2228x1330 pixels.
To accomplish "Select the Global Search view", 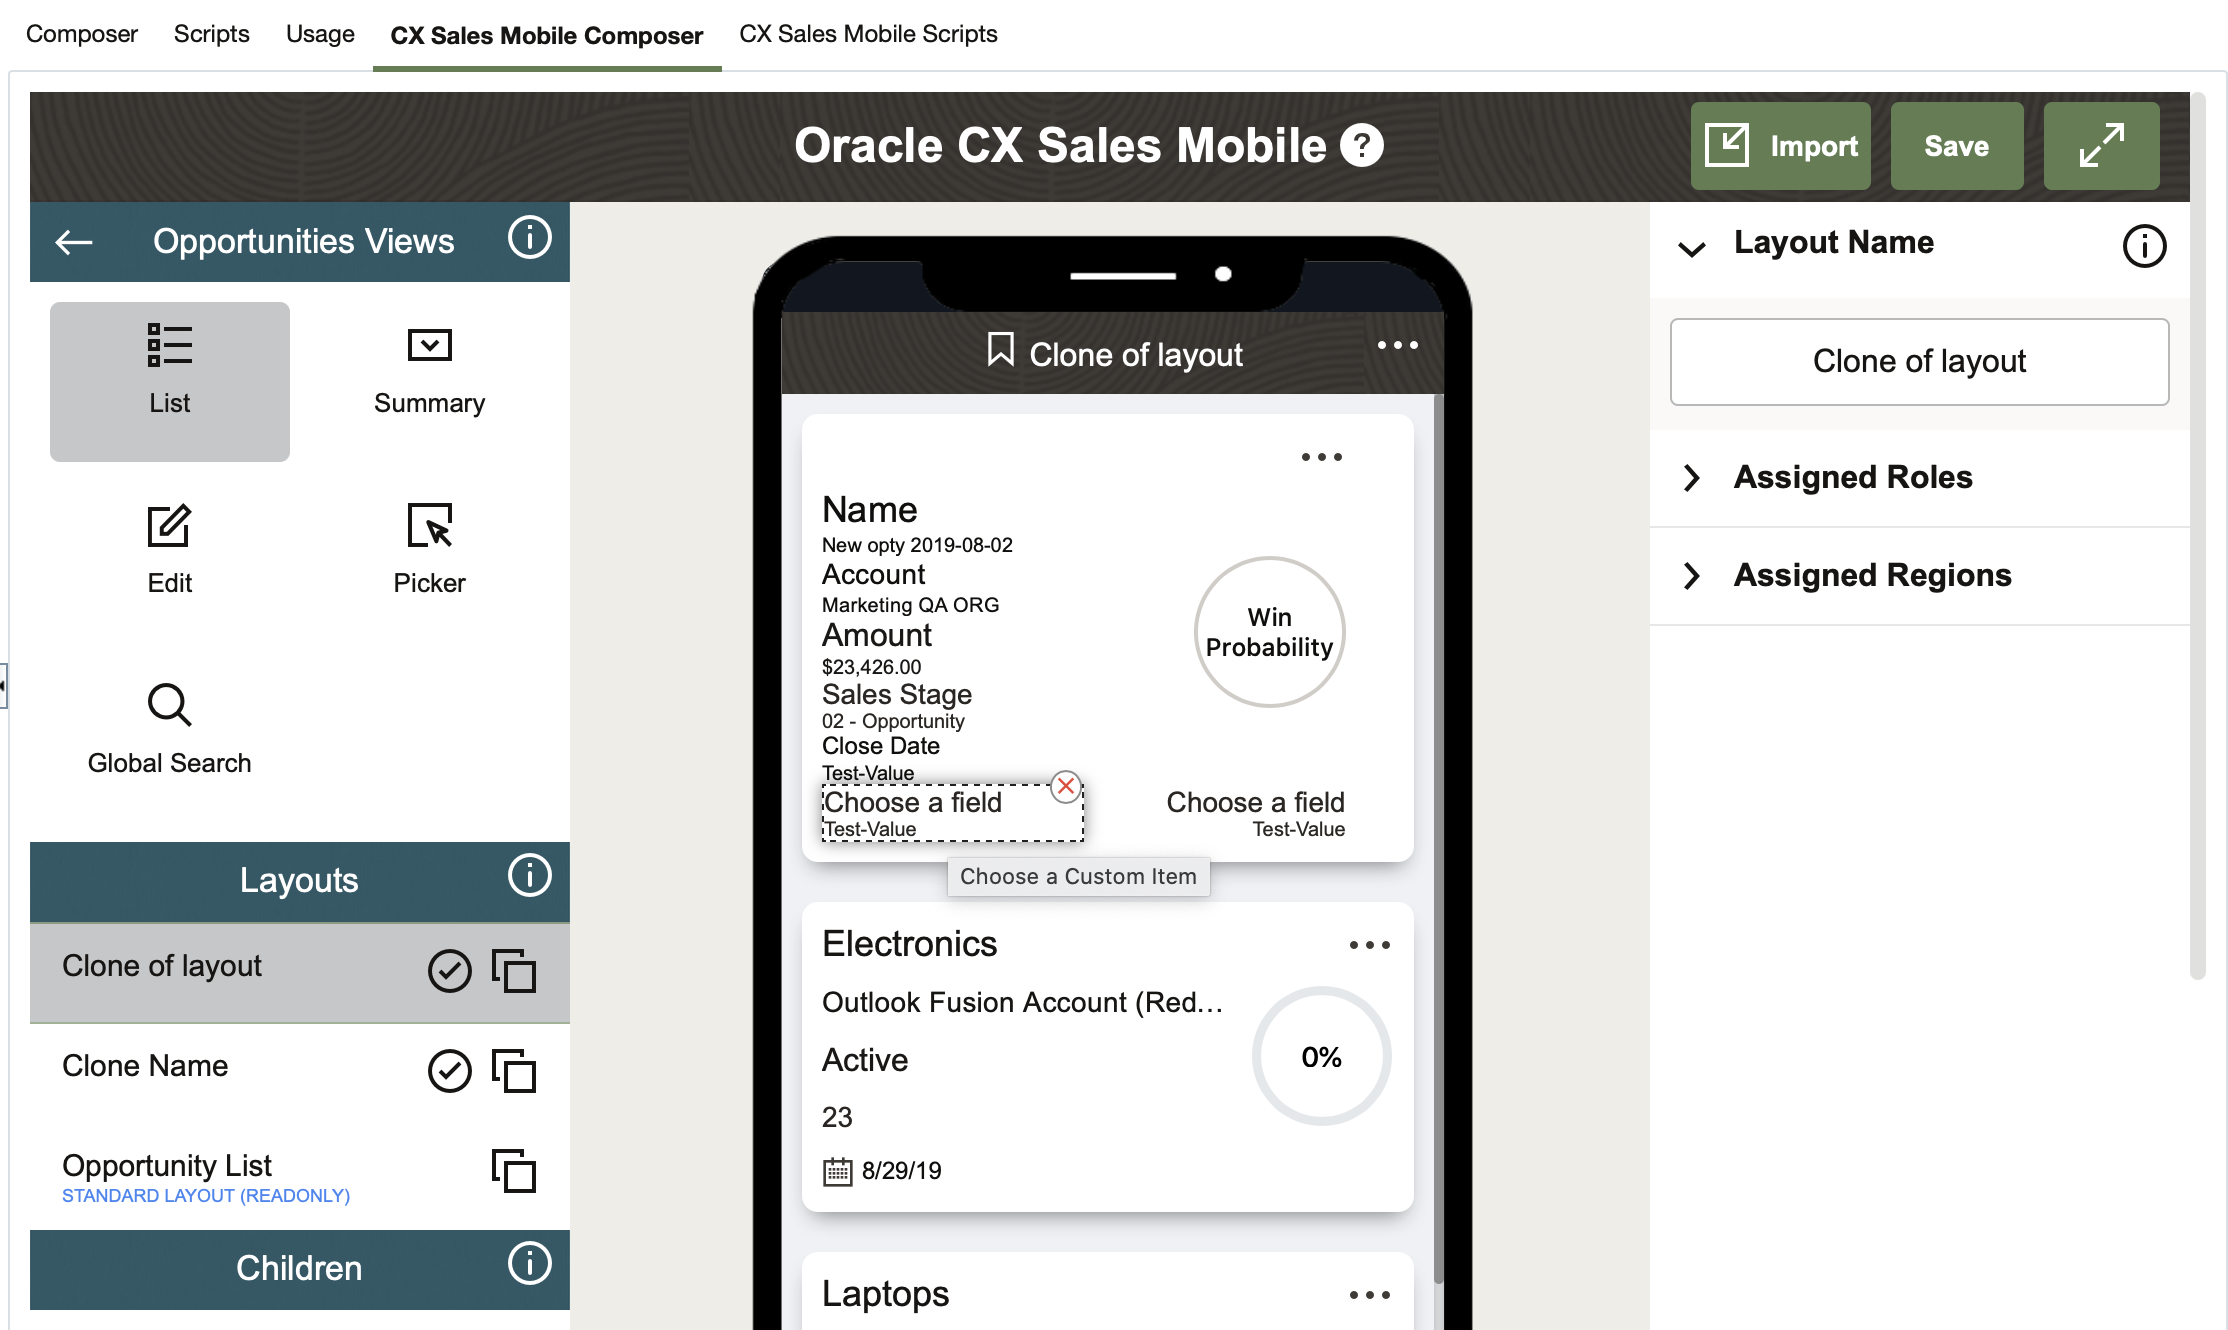I will click(169, 706).
